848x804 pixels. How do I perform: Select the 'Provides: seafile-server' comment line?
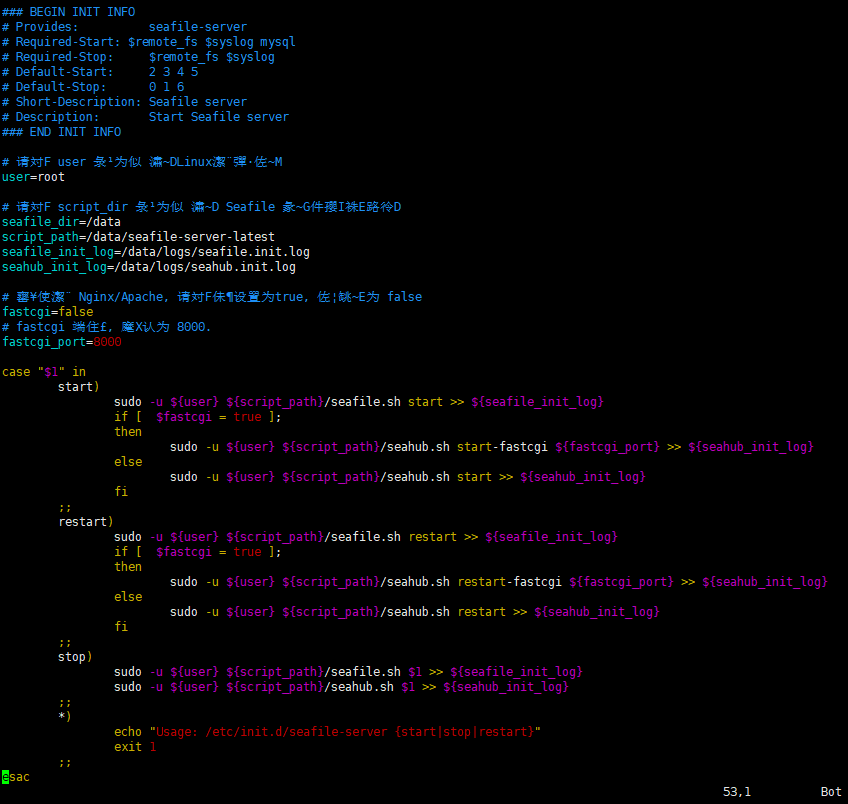click(x=124, y=27)
